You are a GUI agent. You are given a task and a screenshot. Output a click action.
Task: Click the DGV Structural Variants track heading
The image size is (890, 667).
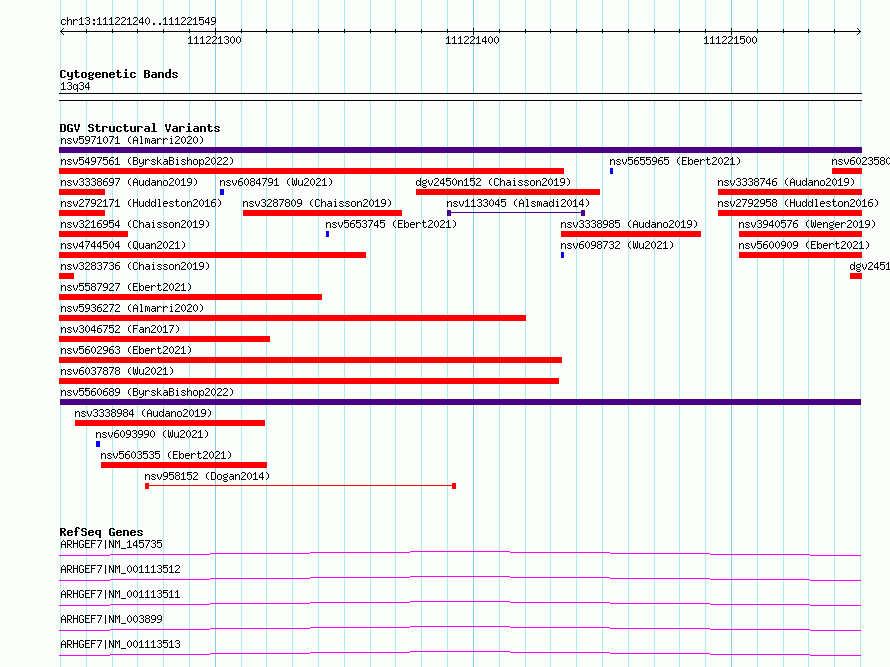[140, 128]
